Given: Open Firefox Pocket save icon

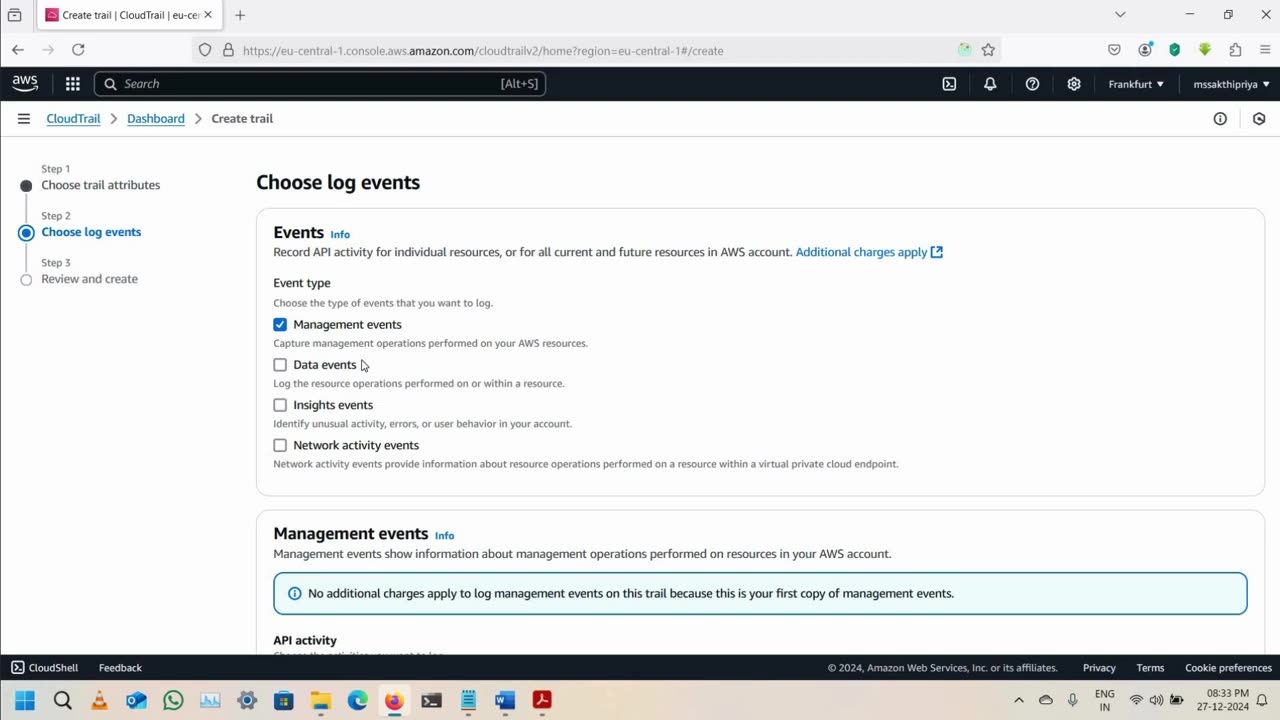Looking at the screenshot, I should (x=1114, y=50).
